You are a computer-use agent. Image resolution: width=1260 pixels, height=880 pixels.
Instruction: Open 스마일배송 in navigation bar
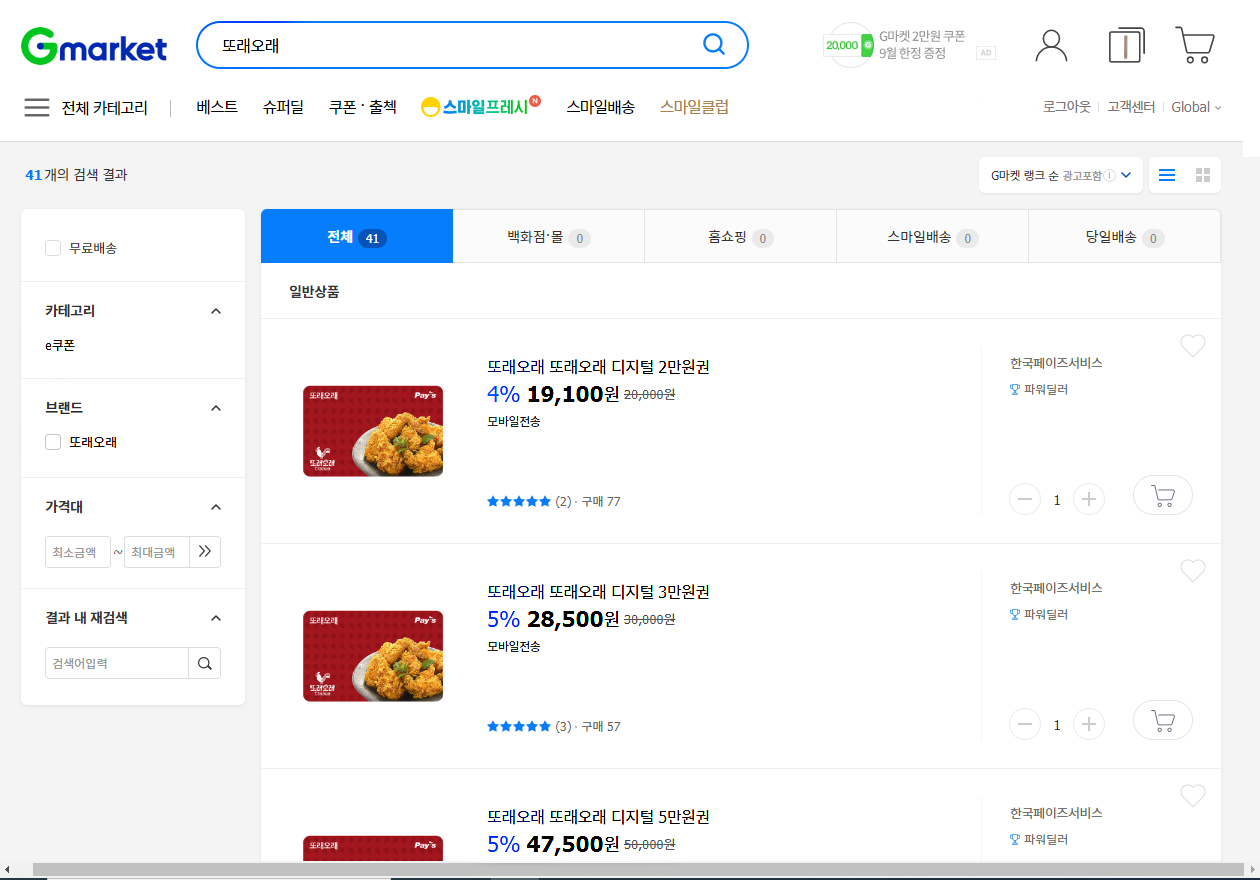[600, 107]
